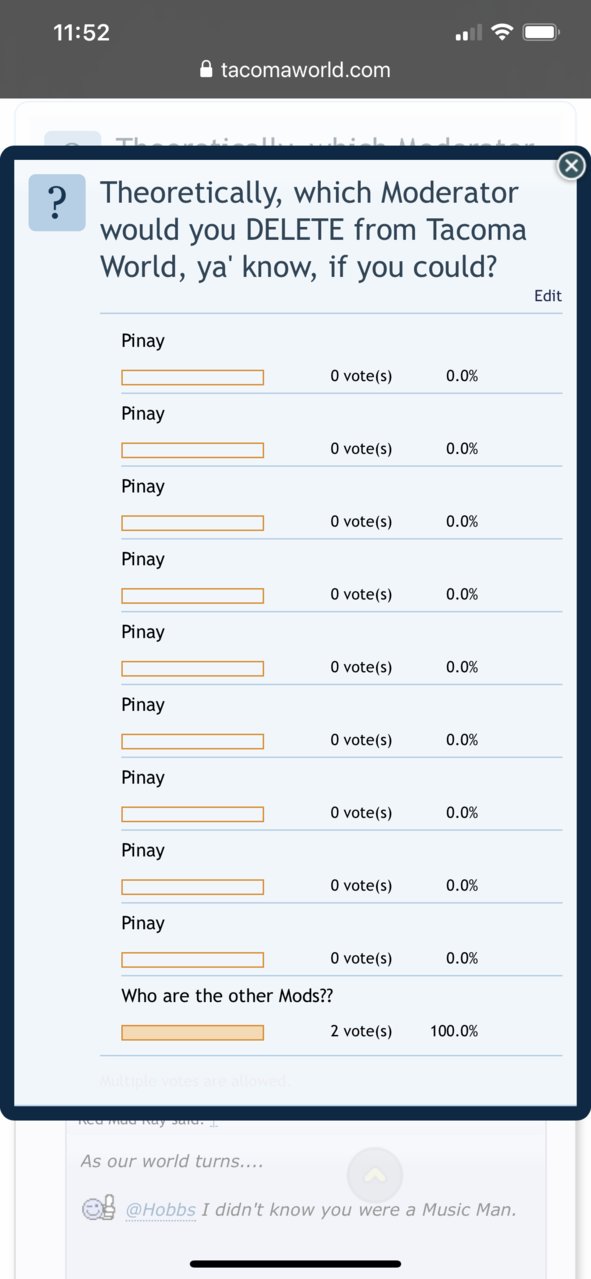Tap the cellular signal bars icon

pyautogui.click(x=468, y=33)
